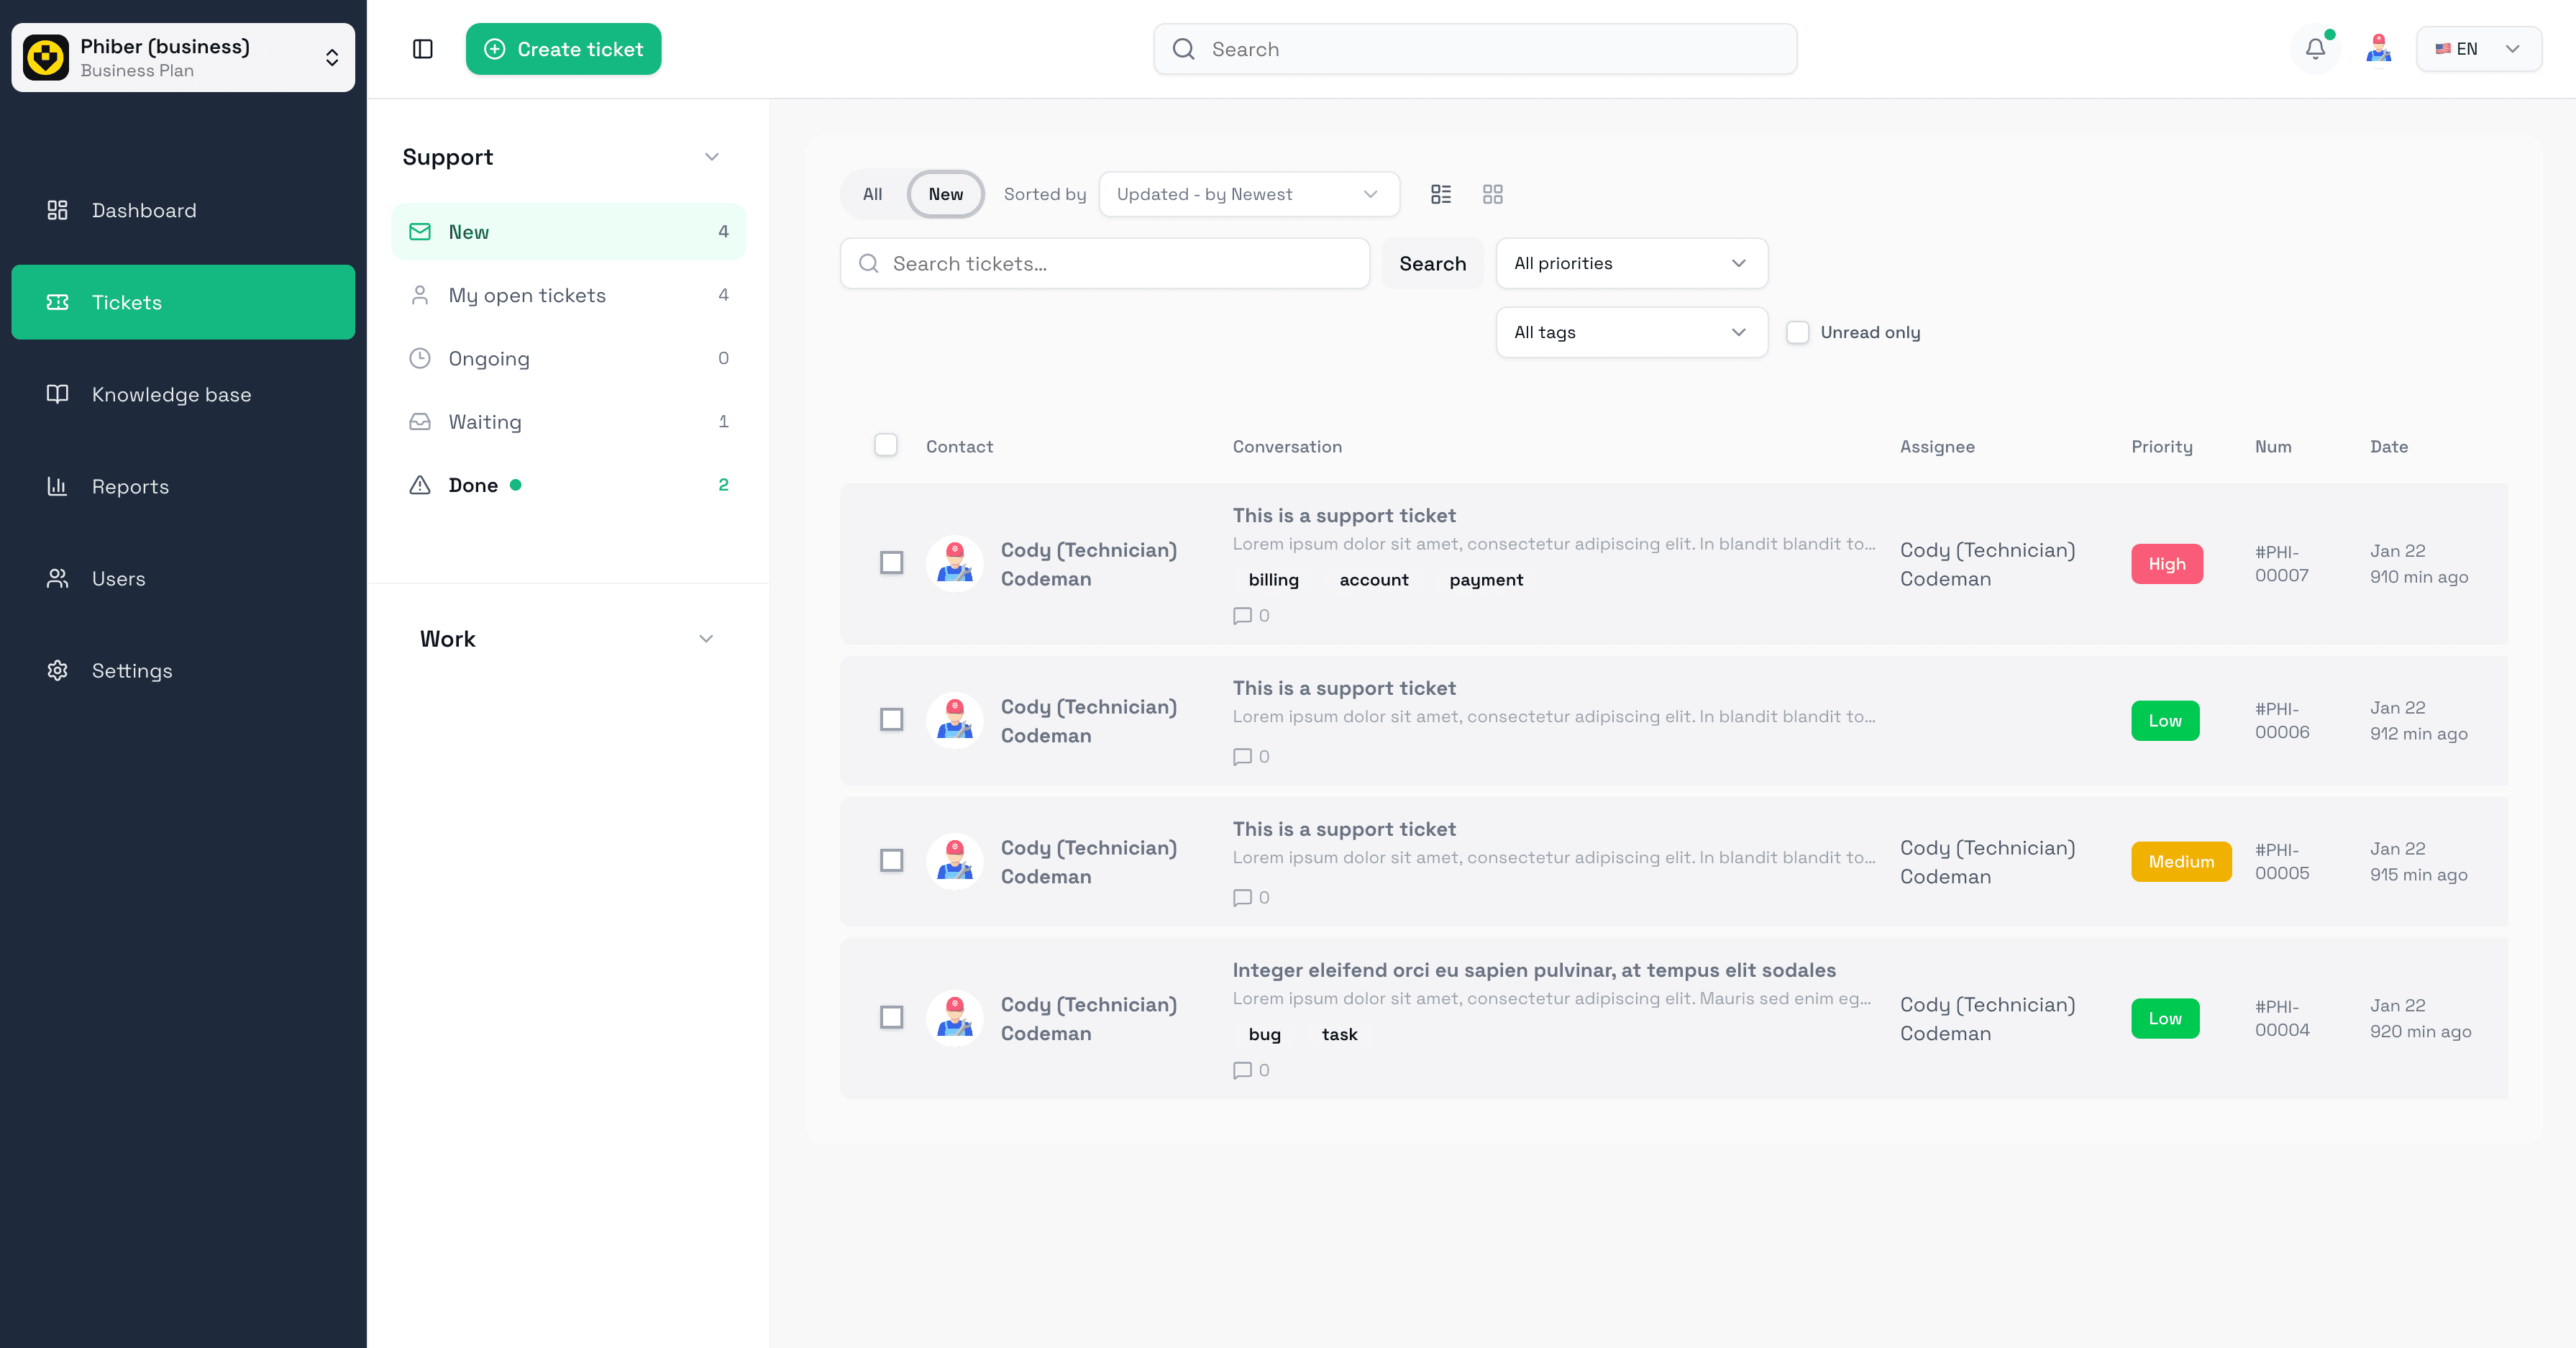Switch to the All filter tab
2576x1348 pixels.
click(872, 194)
